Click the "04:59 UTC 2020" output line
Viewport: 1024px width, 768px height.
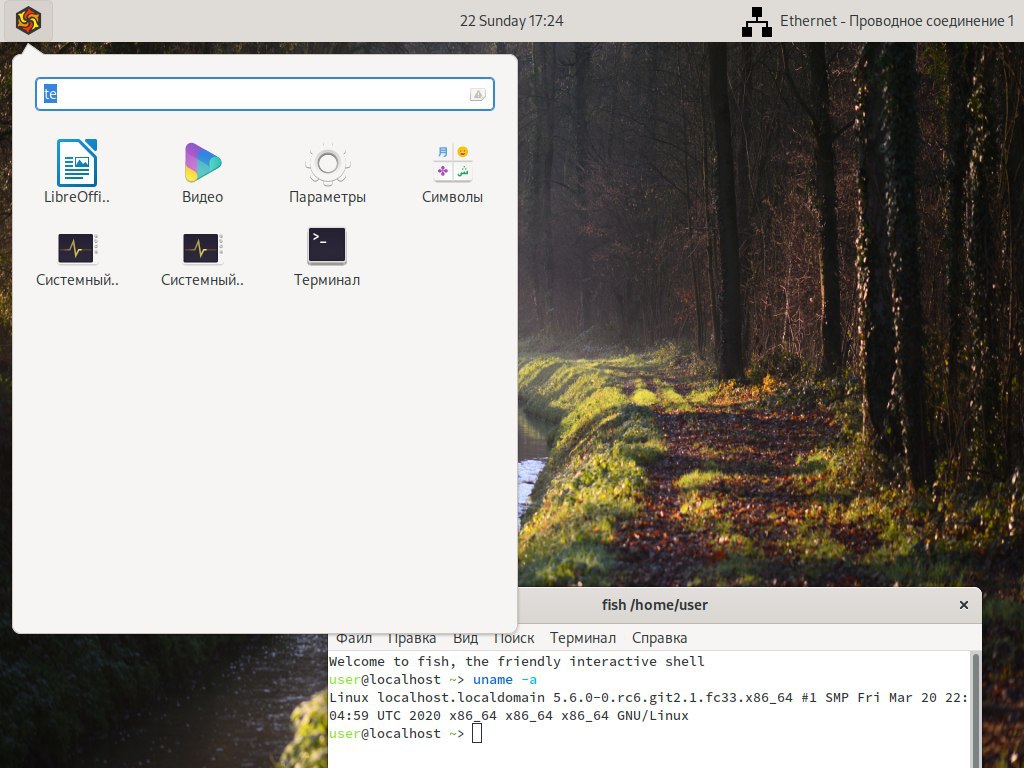coord(509,716)
